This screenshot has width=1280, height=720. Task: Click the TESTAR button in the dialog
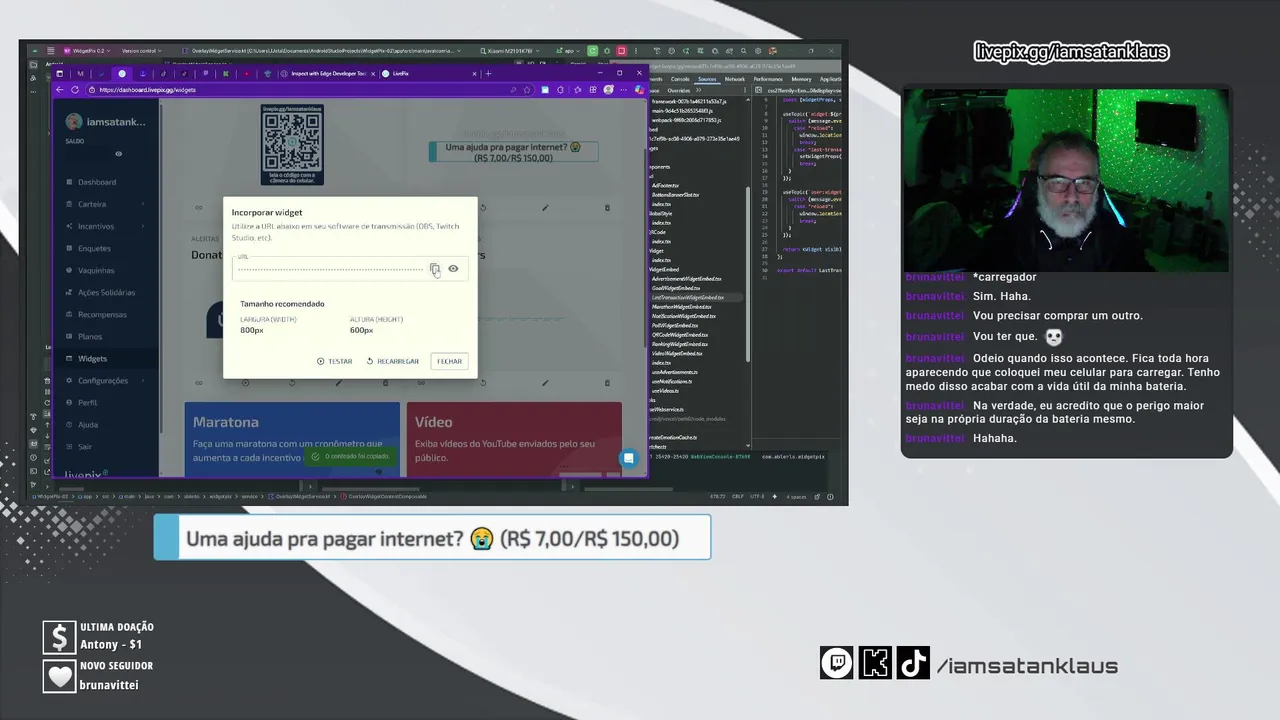(335, 361)
